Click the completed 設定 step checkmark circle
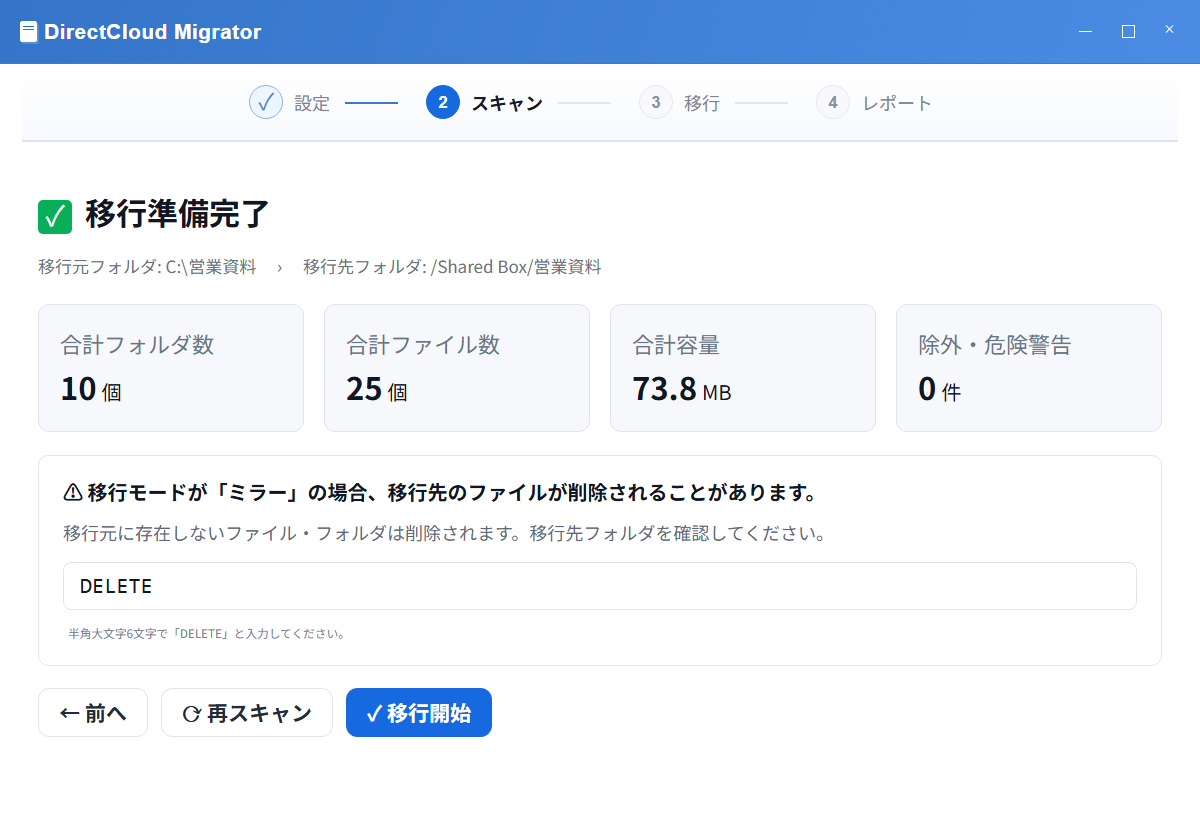The height and width of the screenshot is (822, 1200). 266,102
